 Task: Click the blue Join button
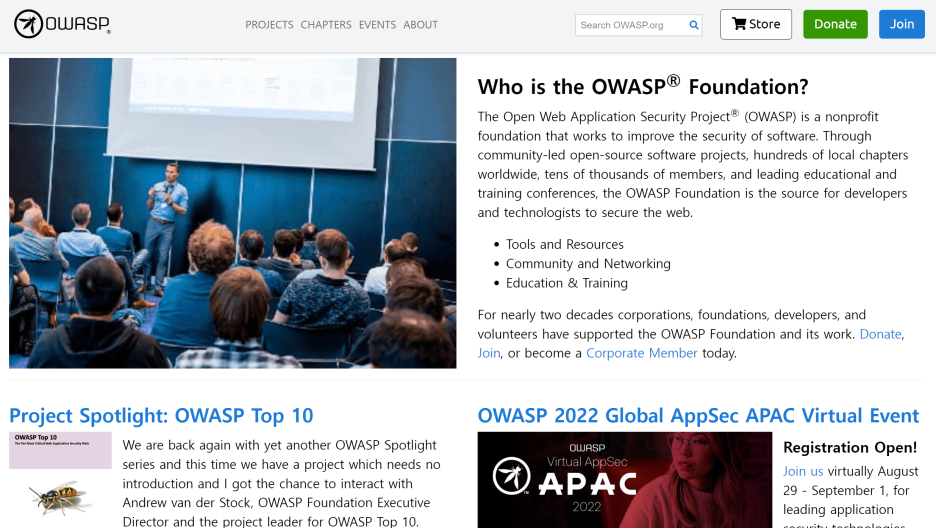(901, 24)
